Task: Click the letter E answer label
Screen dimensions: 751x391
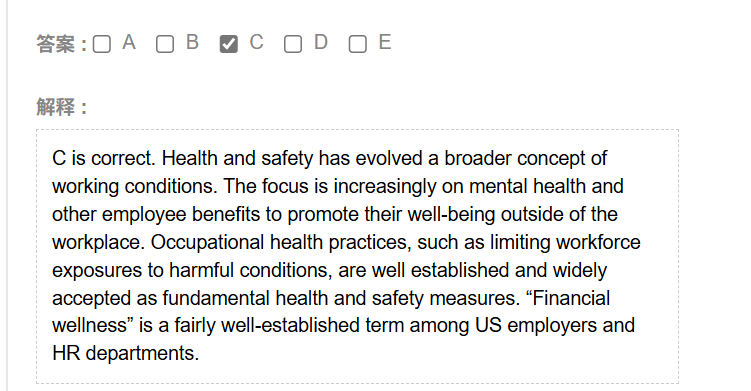Action: pyautogui.click(x=385, y=42)
